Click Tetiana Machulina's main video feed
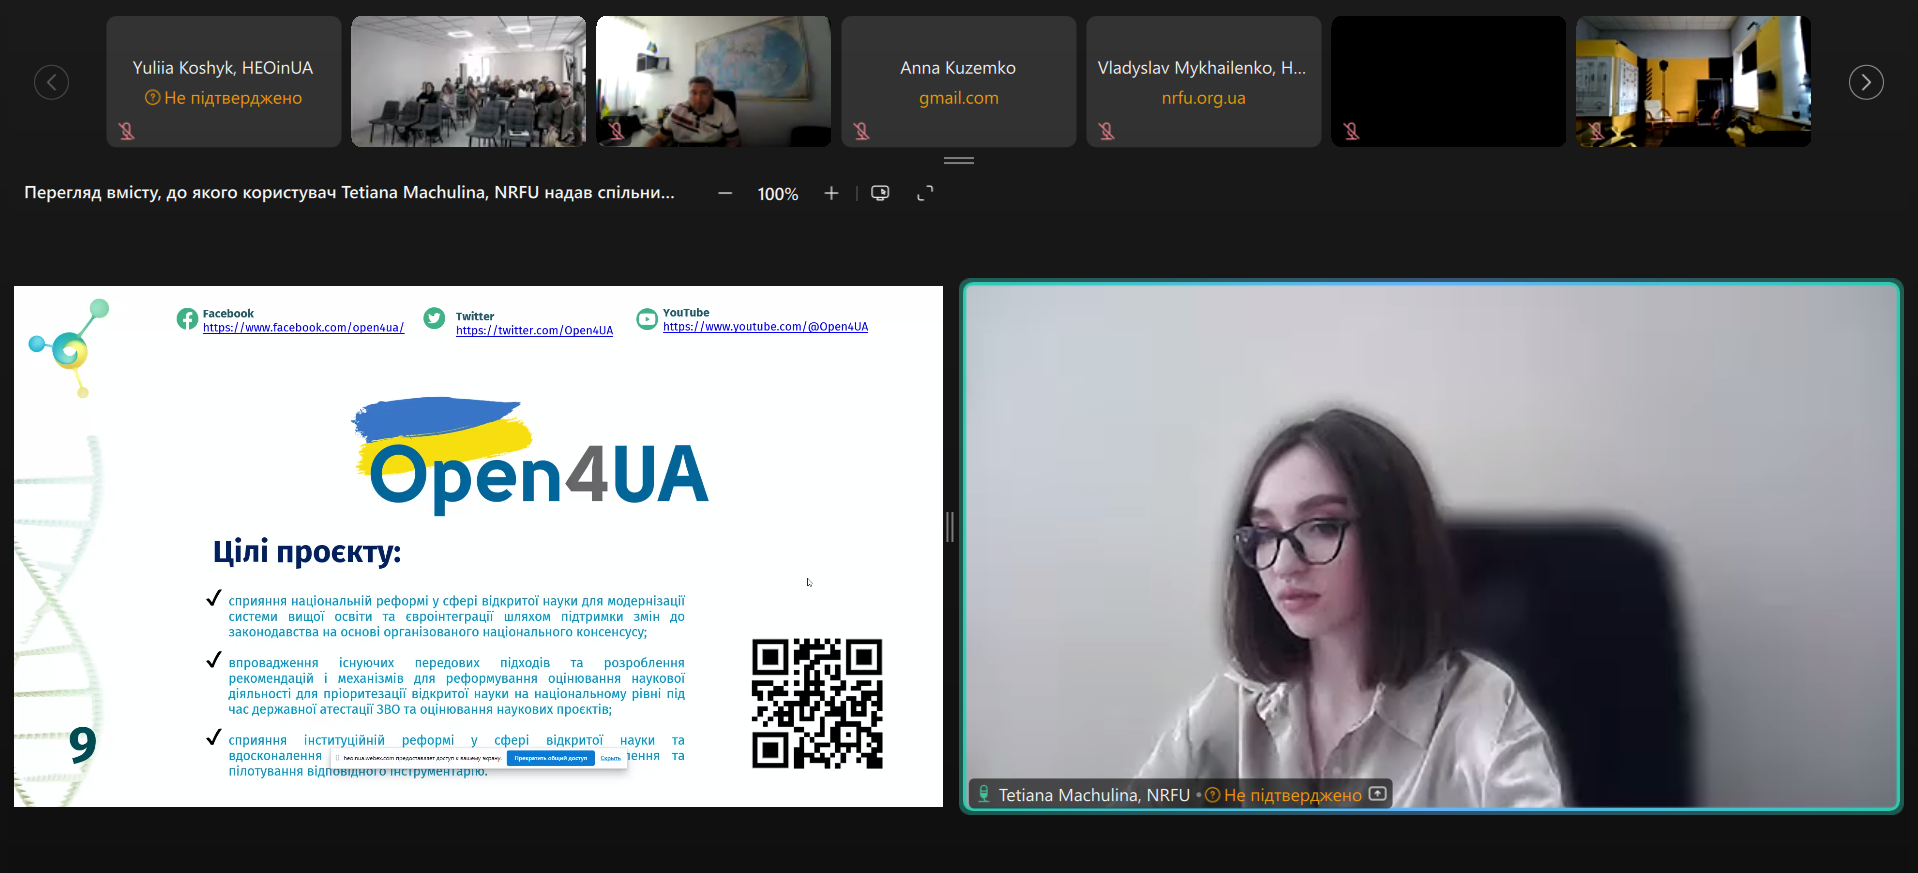Screen dimensions: 1918x873 click(x=1431, y=546)
